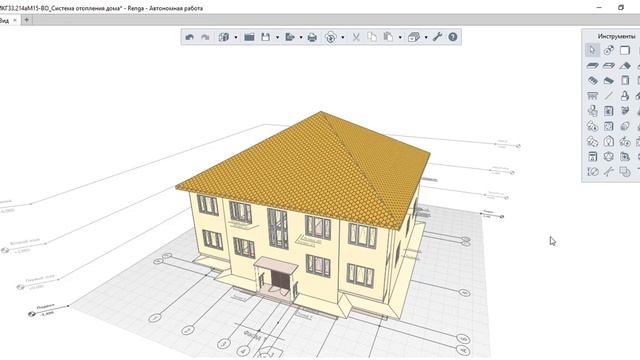Select the square duct-fitting tool
Image resolution: width=640 pixels, height=360 pixels.
[x=609, y=126]
